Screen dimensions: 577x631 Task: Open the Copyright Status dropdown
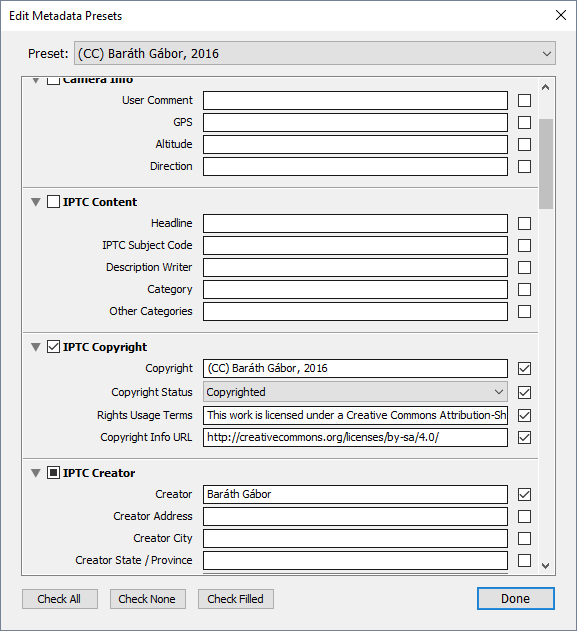coord(355,392)
